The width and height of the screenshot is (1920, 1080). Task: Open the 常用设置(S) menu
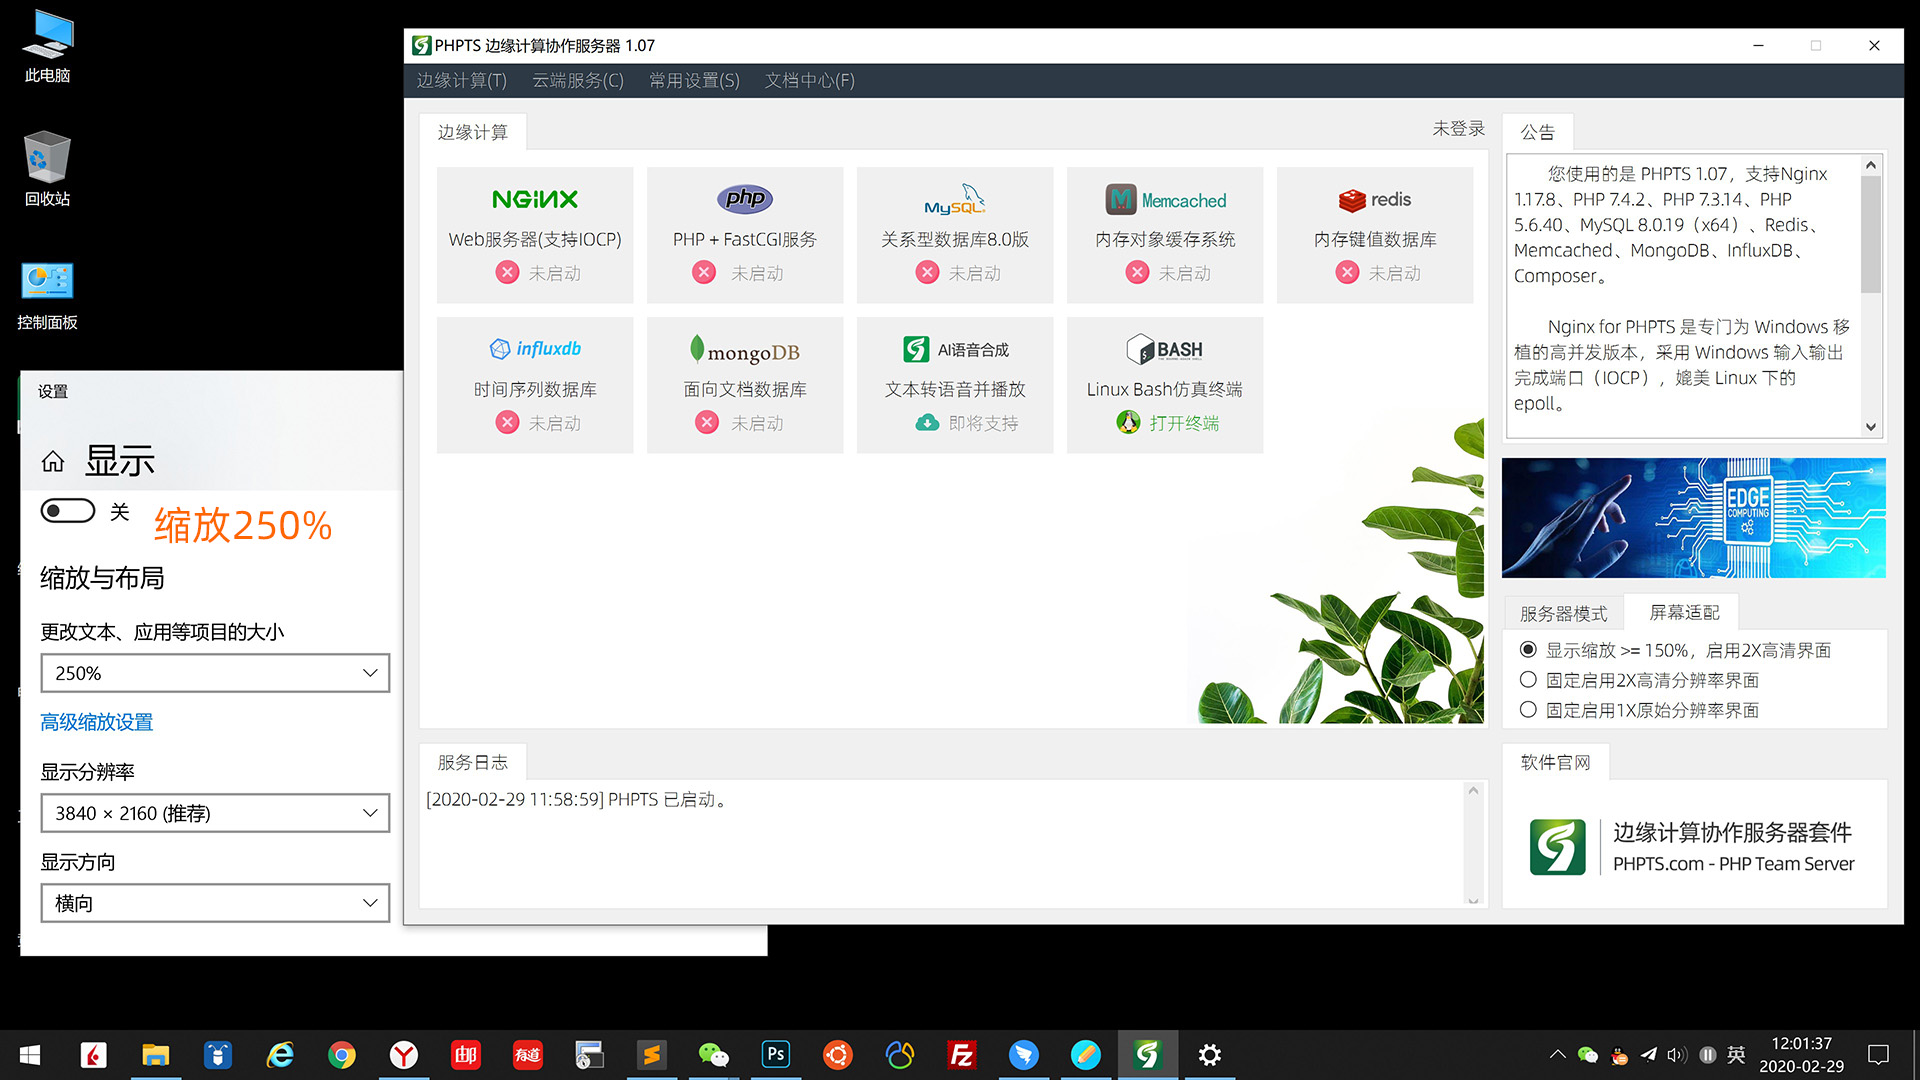pyautogui.click(x=694, y=80)
